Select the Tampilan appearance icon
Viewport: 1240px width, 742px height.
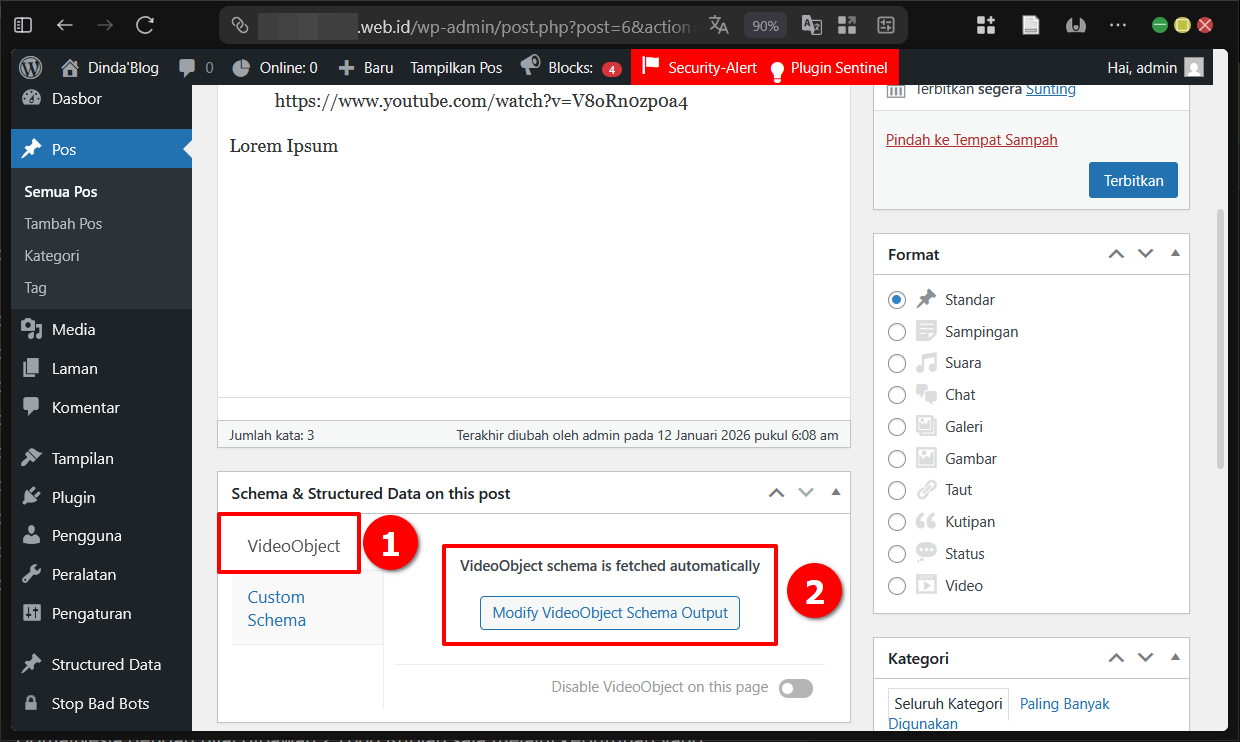[33, 458]
